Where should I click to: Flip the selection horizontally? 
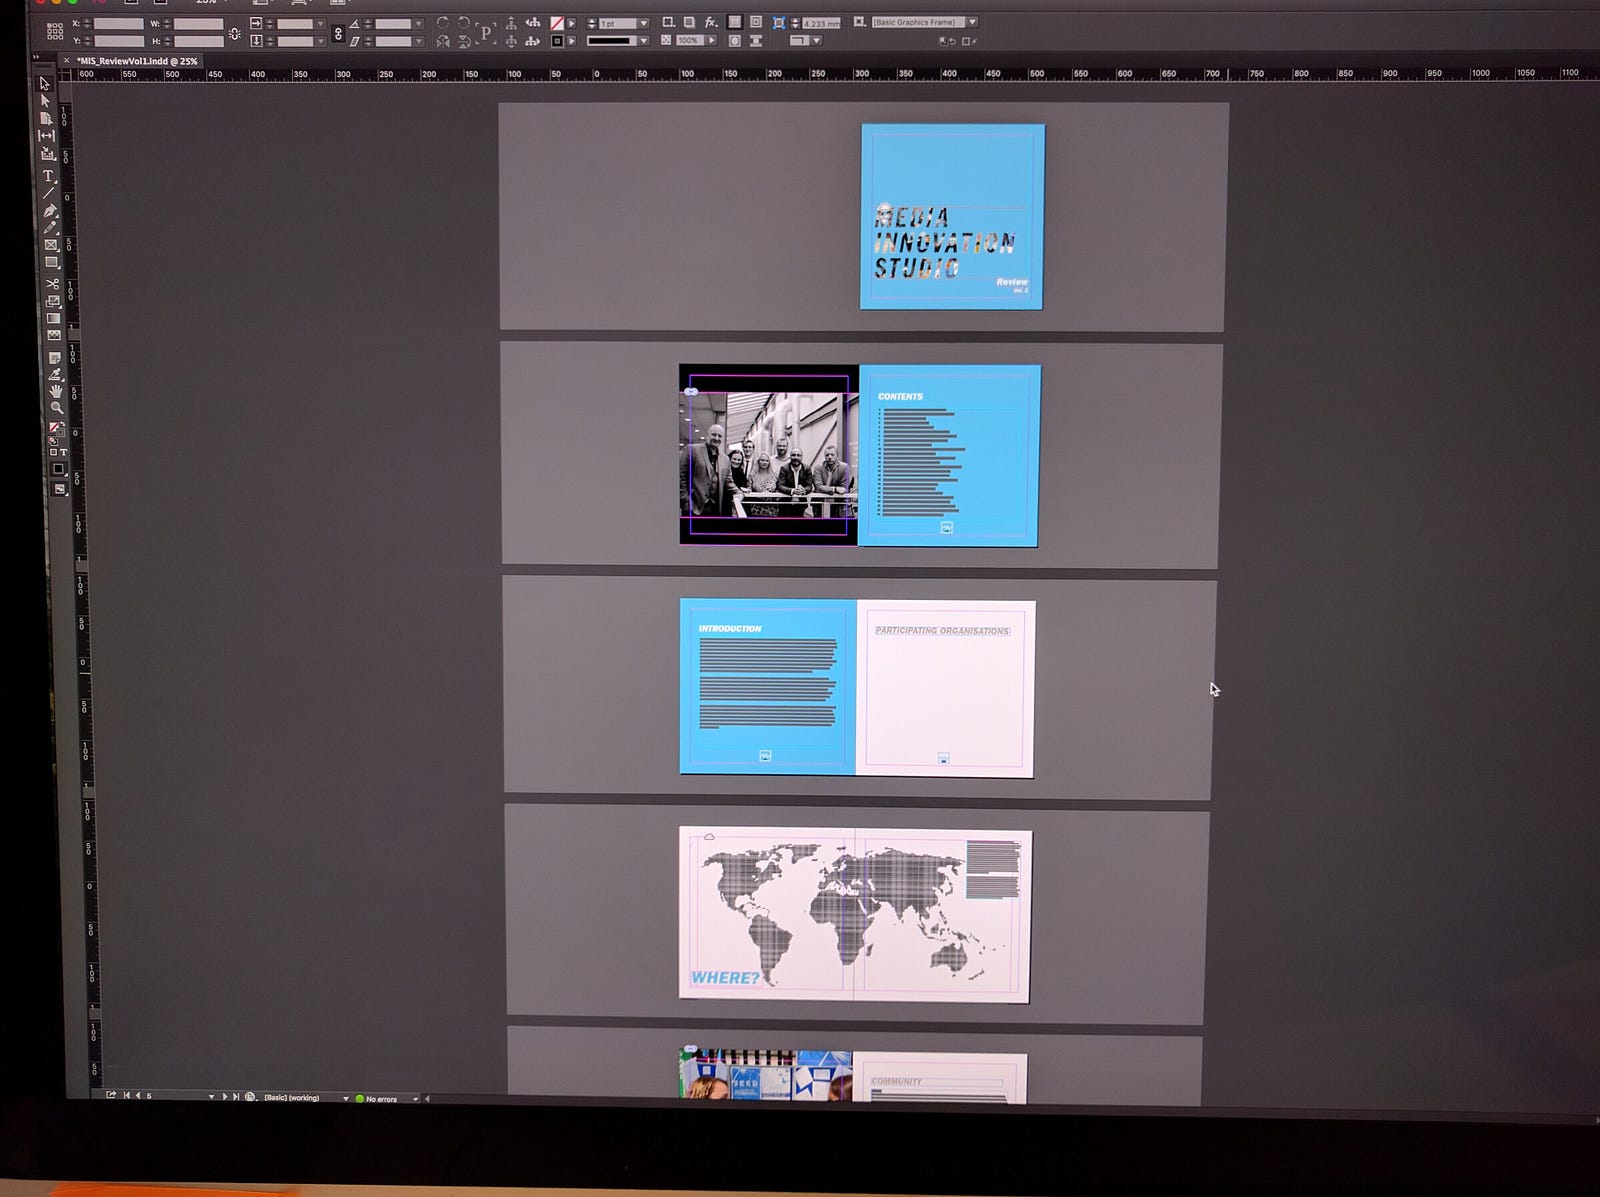coord(442,42)
